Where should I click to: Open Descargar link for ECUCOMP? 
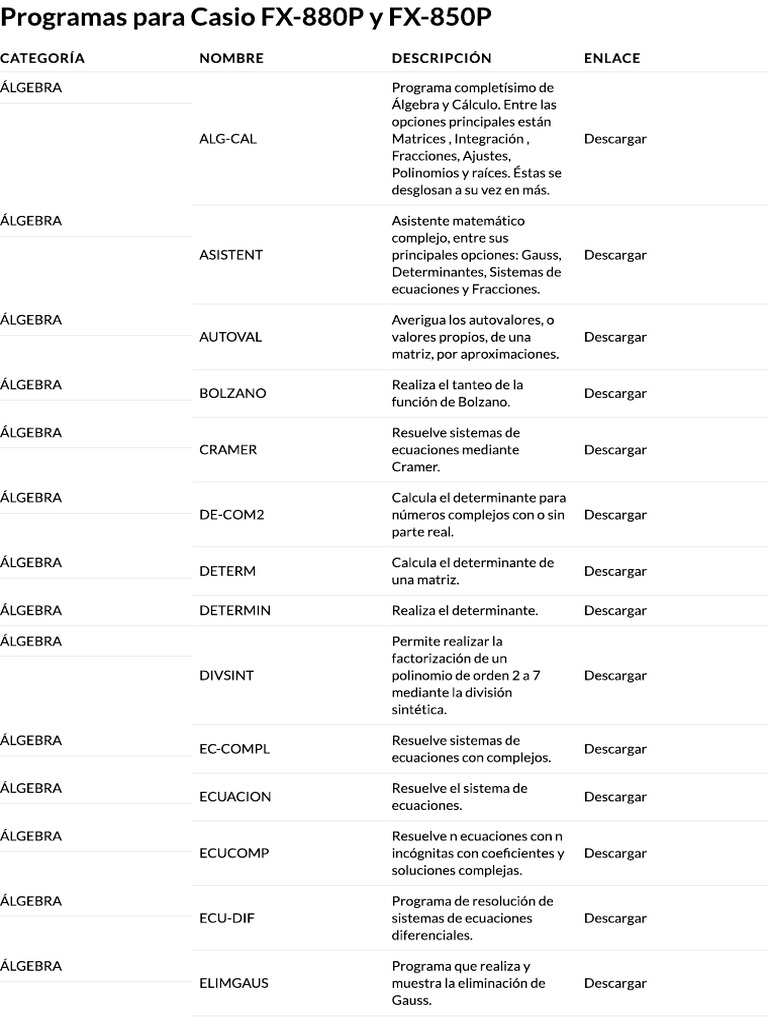pos(615,853)
